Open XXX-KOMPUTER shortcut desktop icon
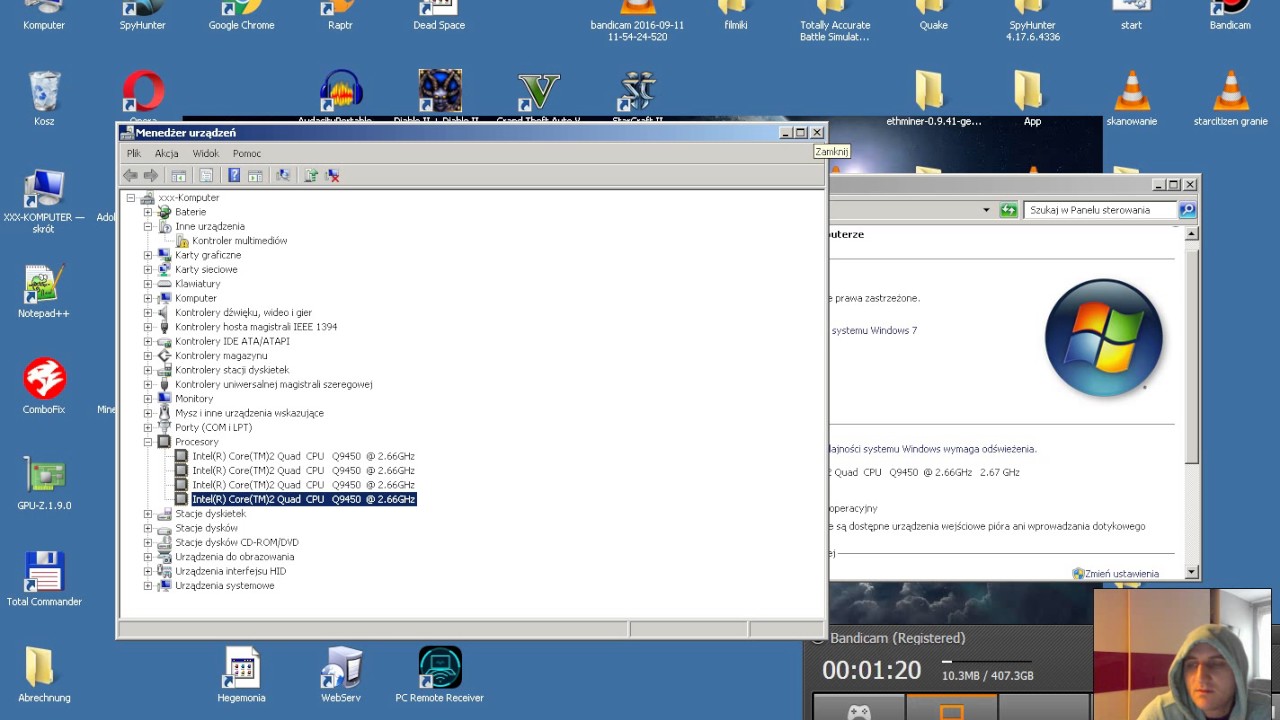 [44, 201]
